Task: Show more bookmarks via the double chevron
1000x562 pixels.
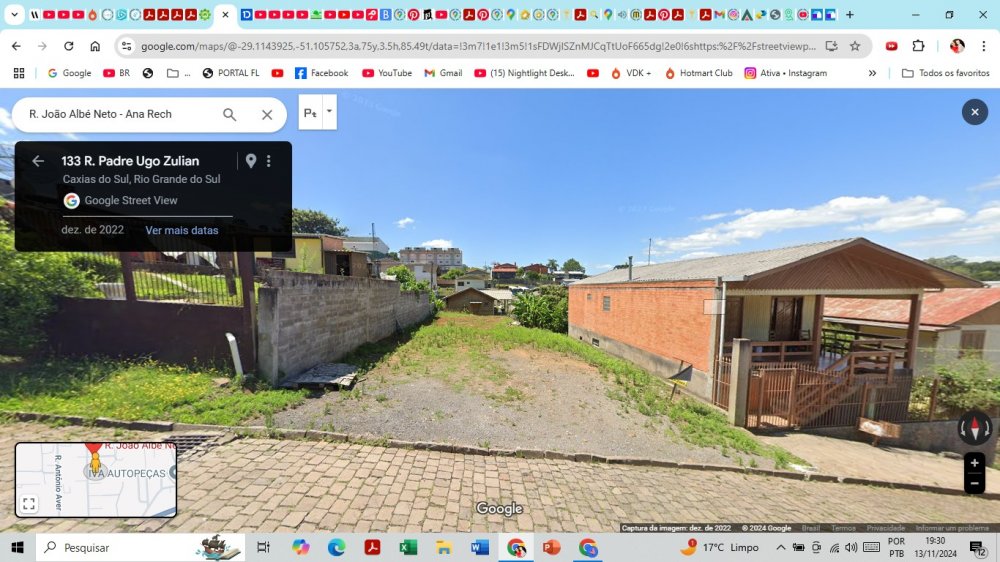Action: 872,73
